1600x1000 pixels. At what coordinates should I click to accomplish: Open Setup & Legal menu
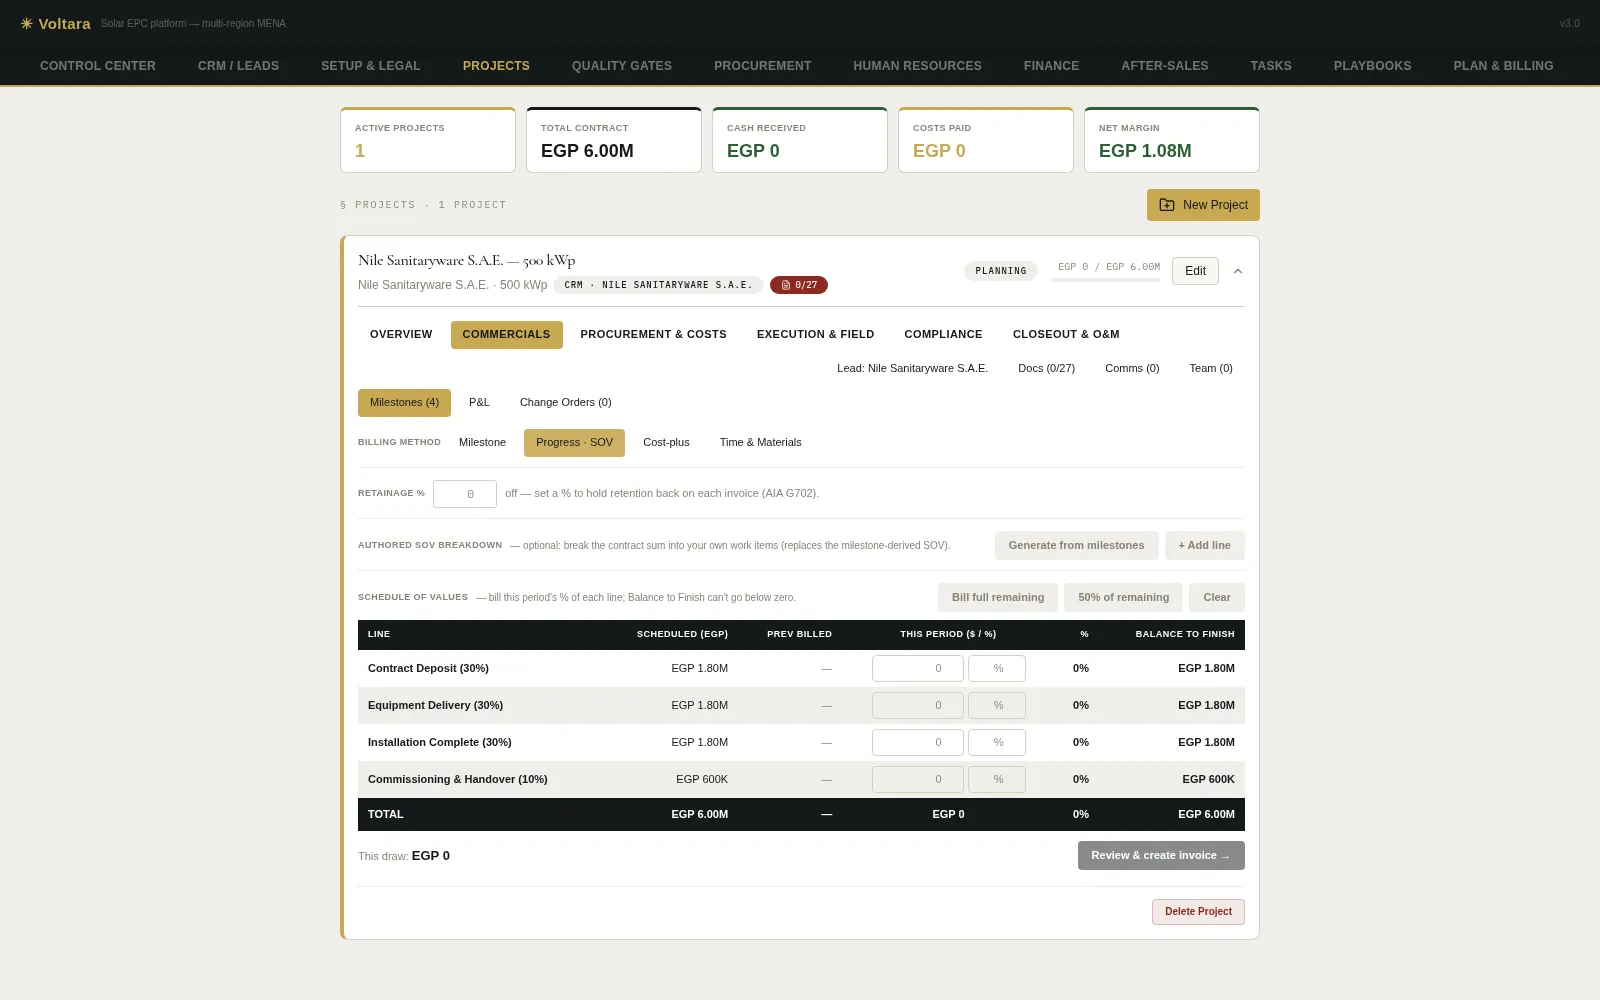tap(371, 66)
